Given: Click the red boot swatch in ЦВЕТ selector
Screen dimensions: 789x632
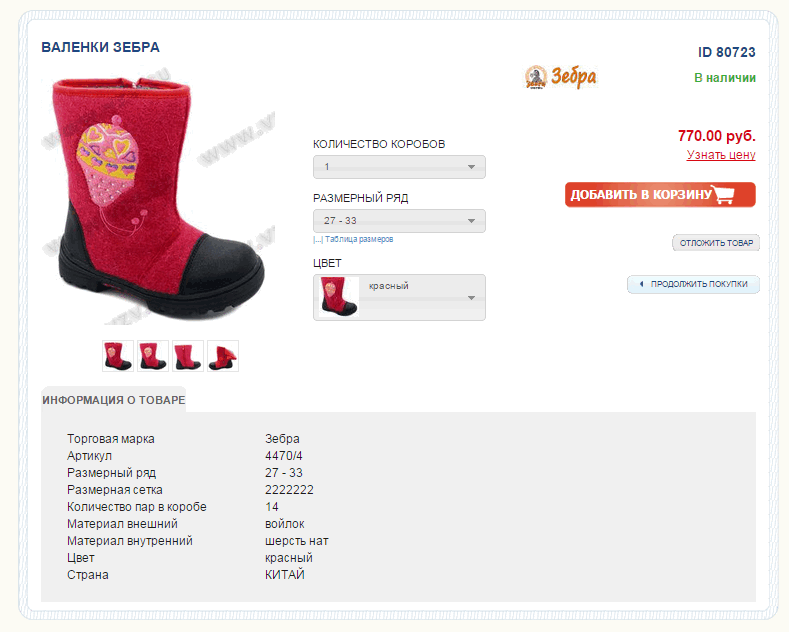Looking at the screenshot, I should coord(339,297).
